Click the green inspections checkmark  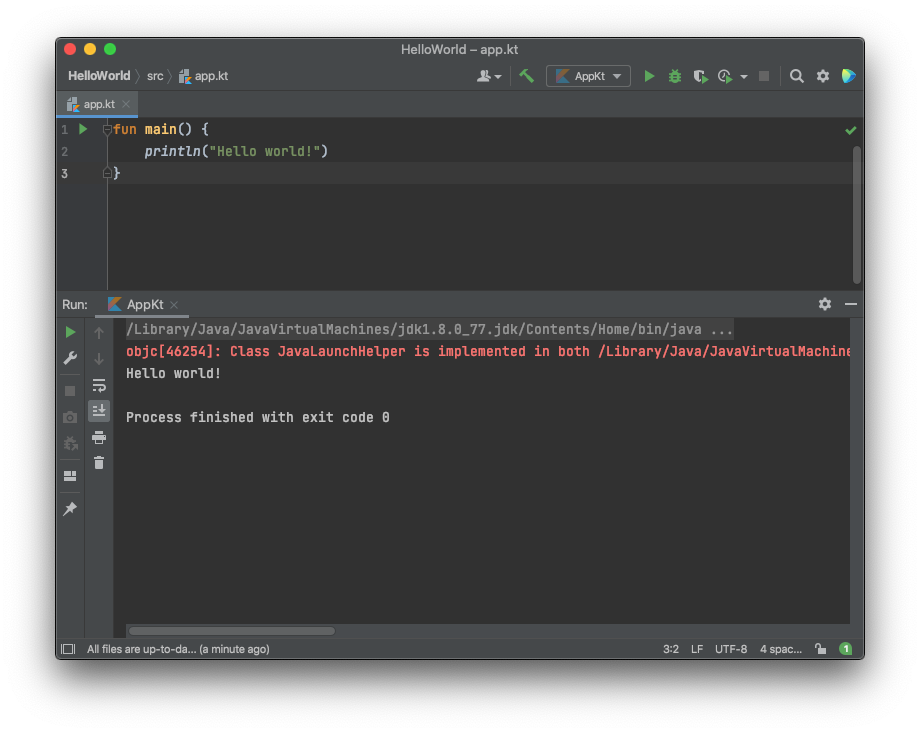coord(850,130)
